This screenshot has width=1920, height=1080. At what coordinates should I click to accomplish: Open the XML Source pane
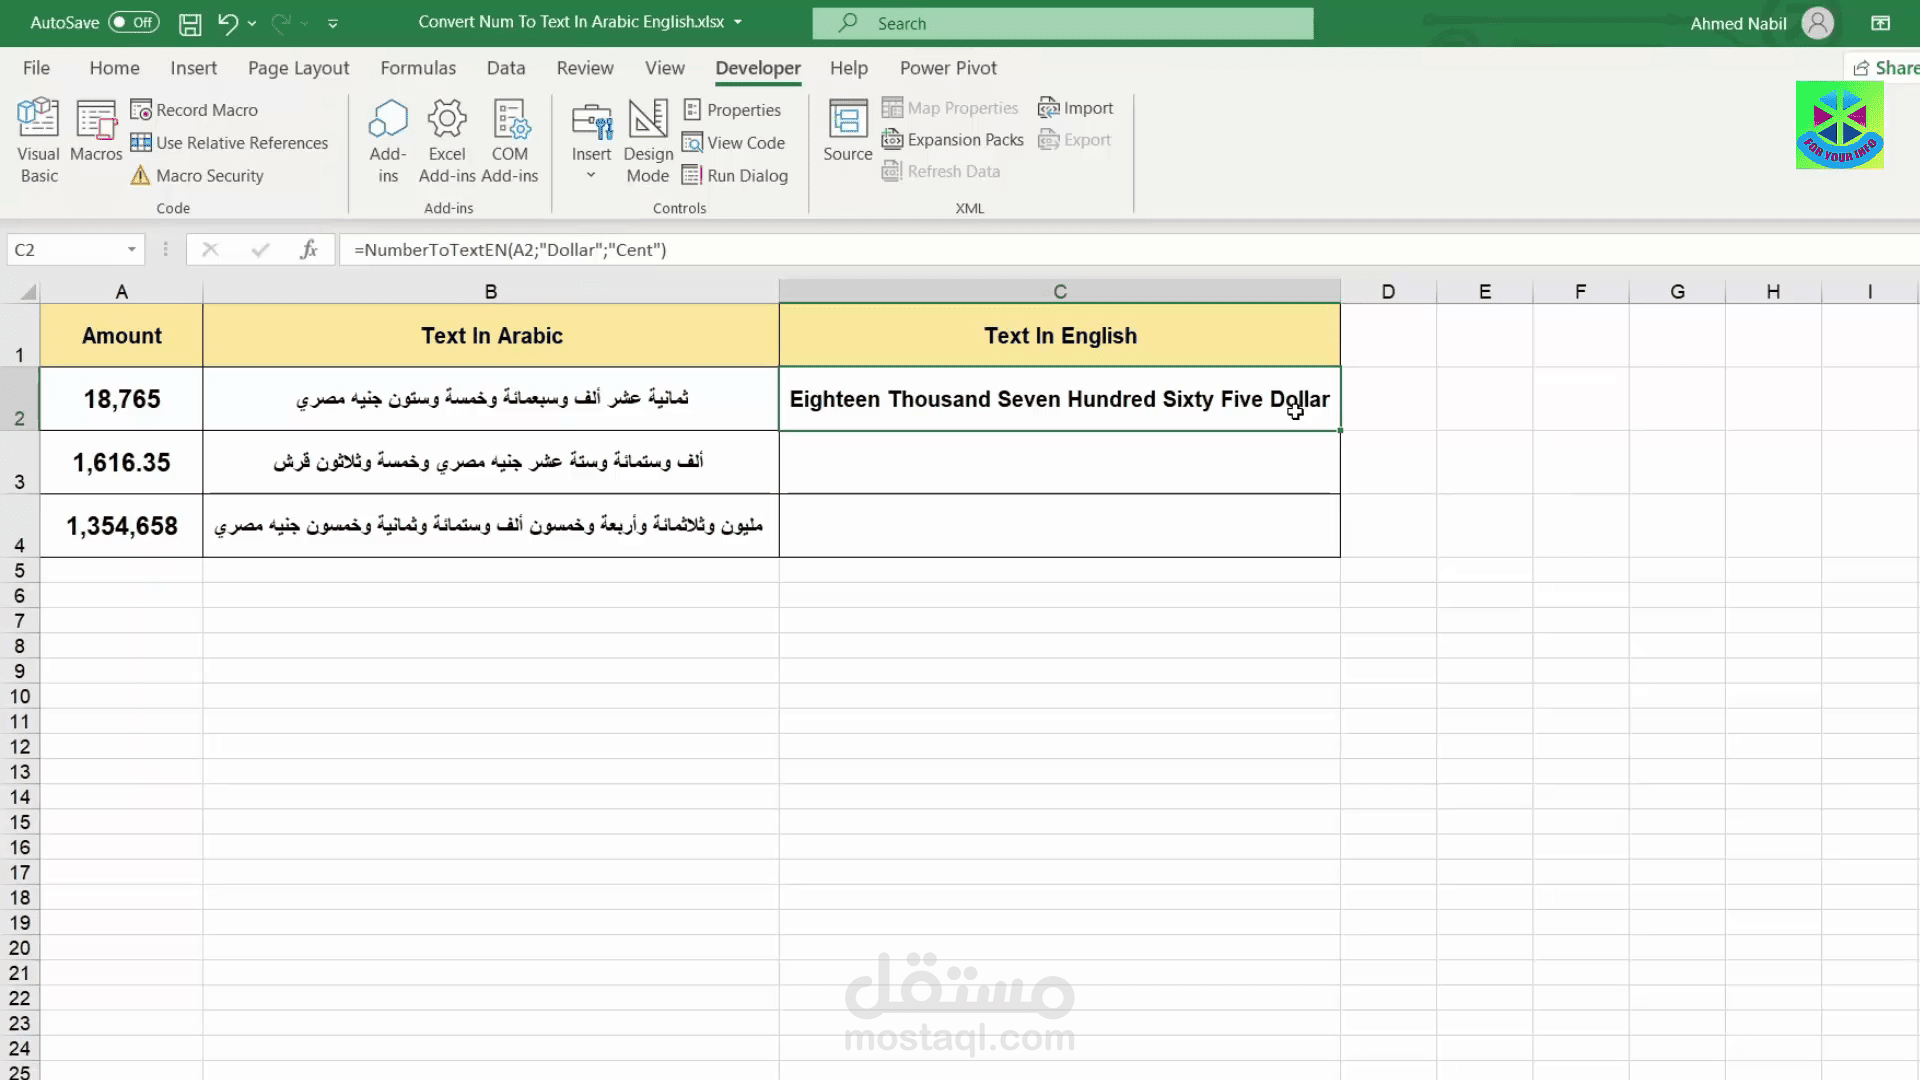(x=847, y=130)
